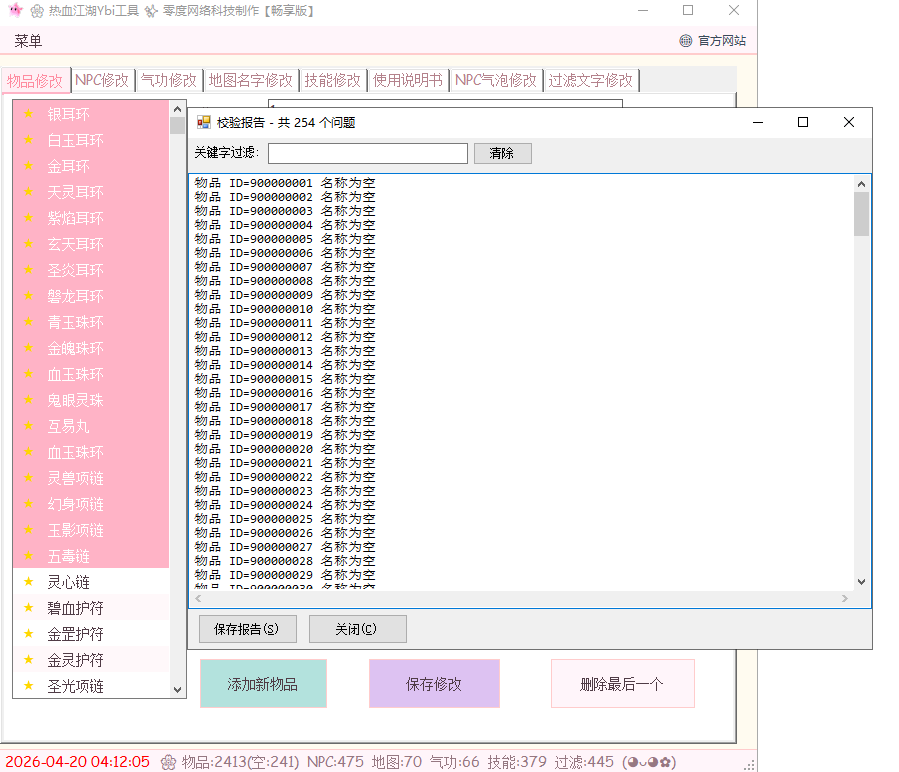Open the 技能修改 tab

332,80
